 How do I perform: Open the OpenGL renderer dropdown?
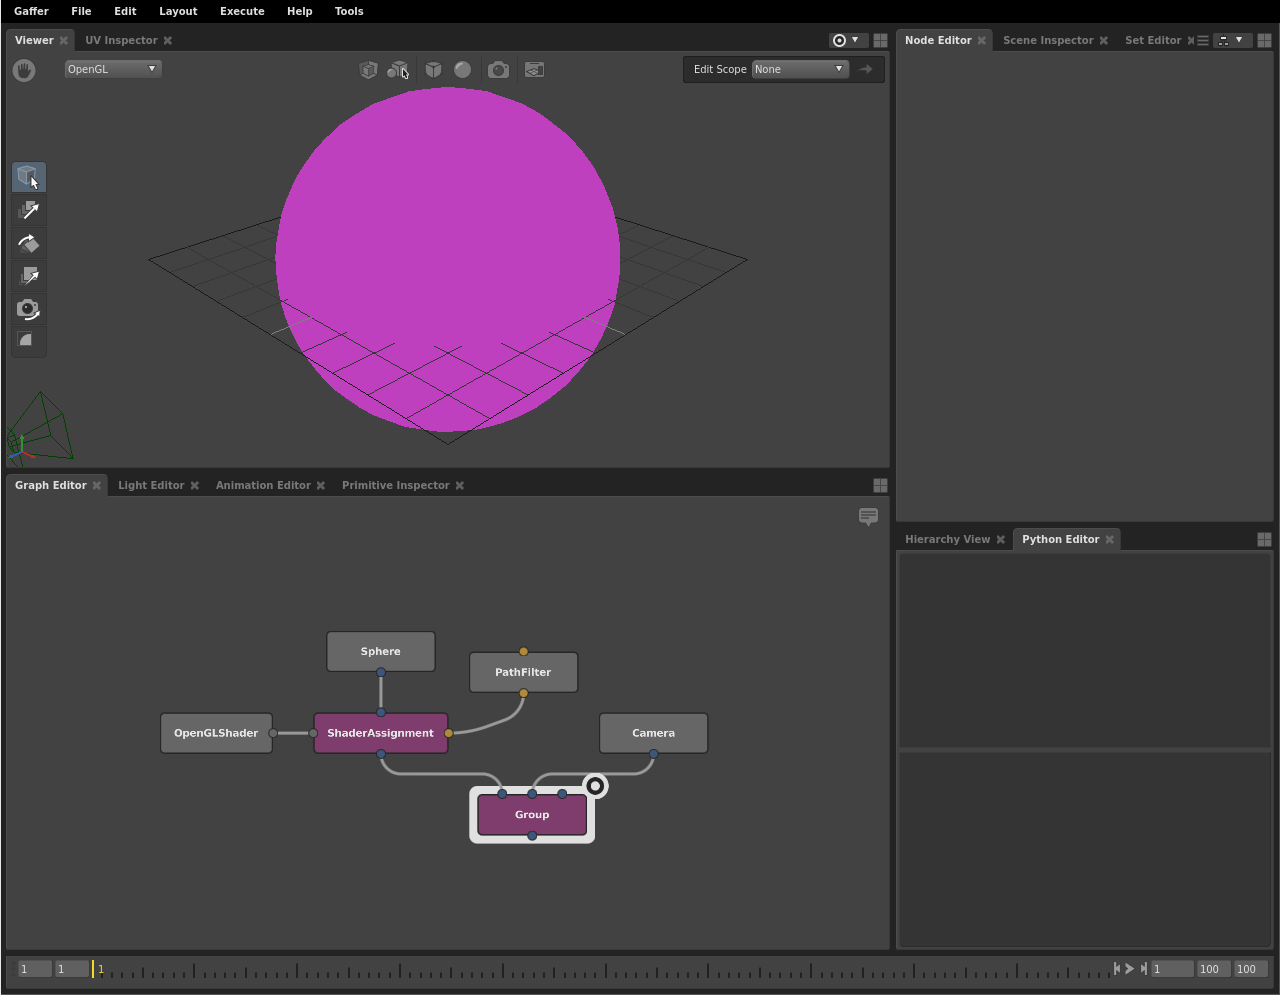[x=112, y=69]
